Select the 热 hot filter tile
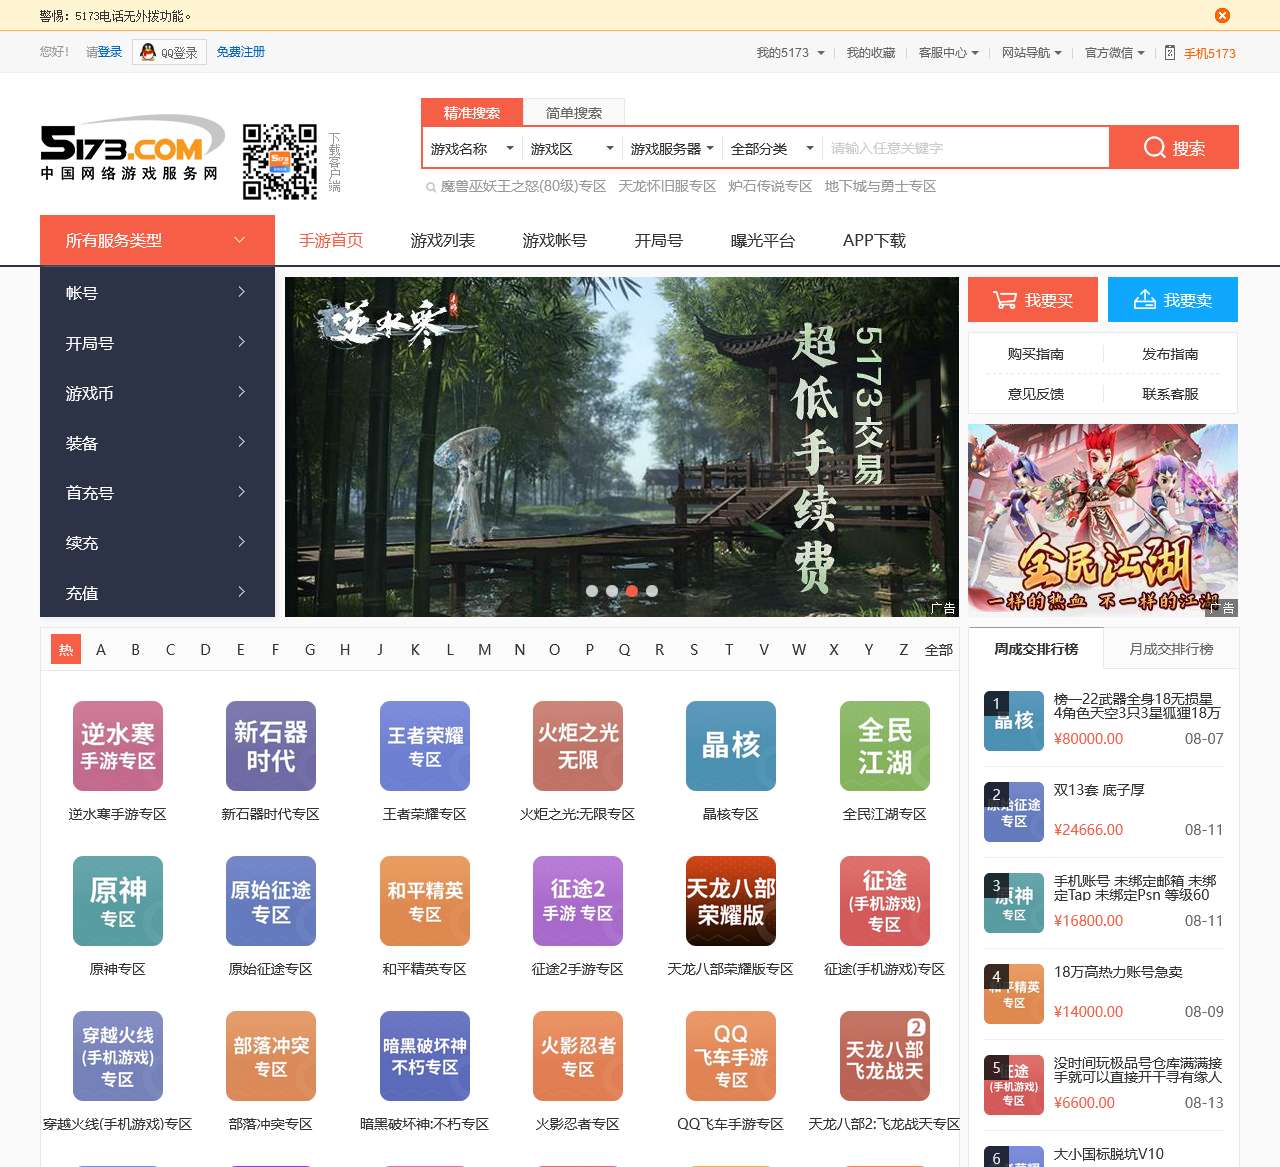This screenshot has width=1280, height=1167. [66, 650]
